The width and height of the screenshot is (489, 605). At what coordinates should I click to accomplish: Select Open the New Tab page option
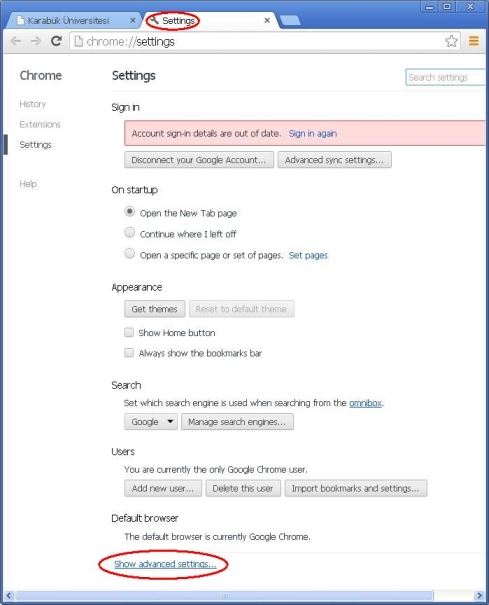pyautogui.click(x=130, y=211)
